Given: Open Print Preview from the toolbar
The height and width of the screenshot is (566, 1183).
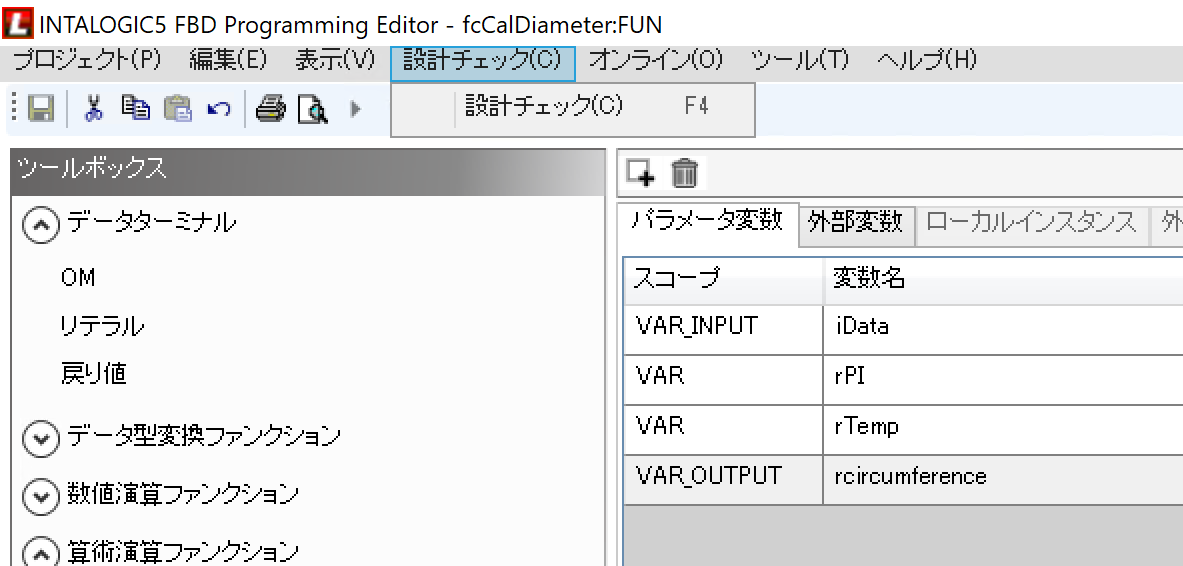Looking at the screenshot, I should [x=313, y=109].
